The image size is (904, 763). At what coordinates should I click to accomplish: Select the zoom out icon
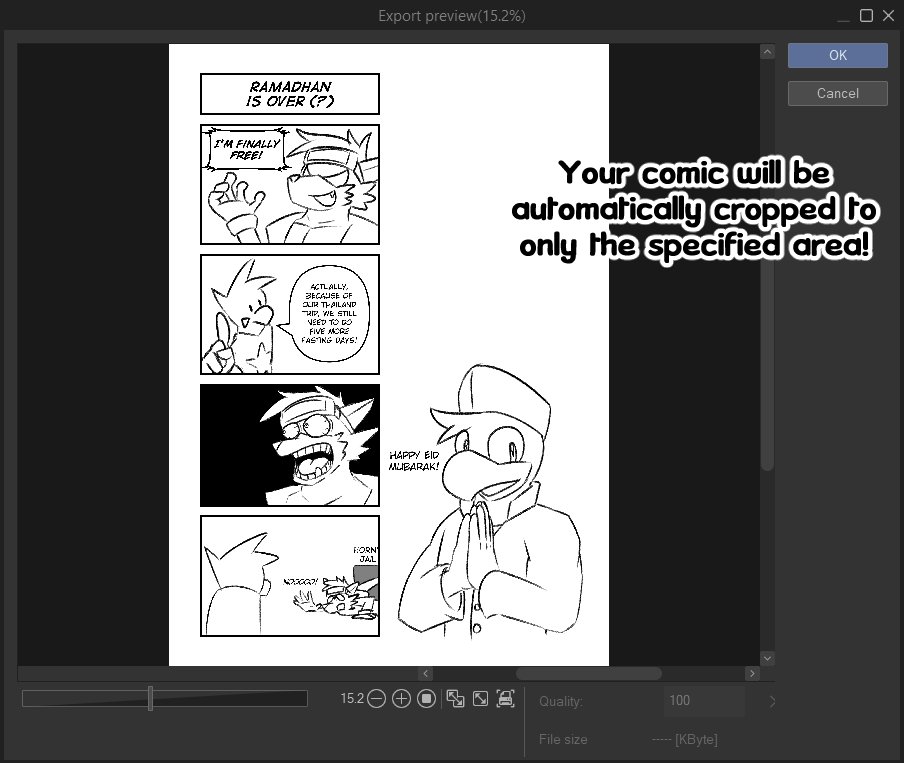tap(376, 699)
